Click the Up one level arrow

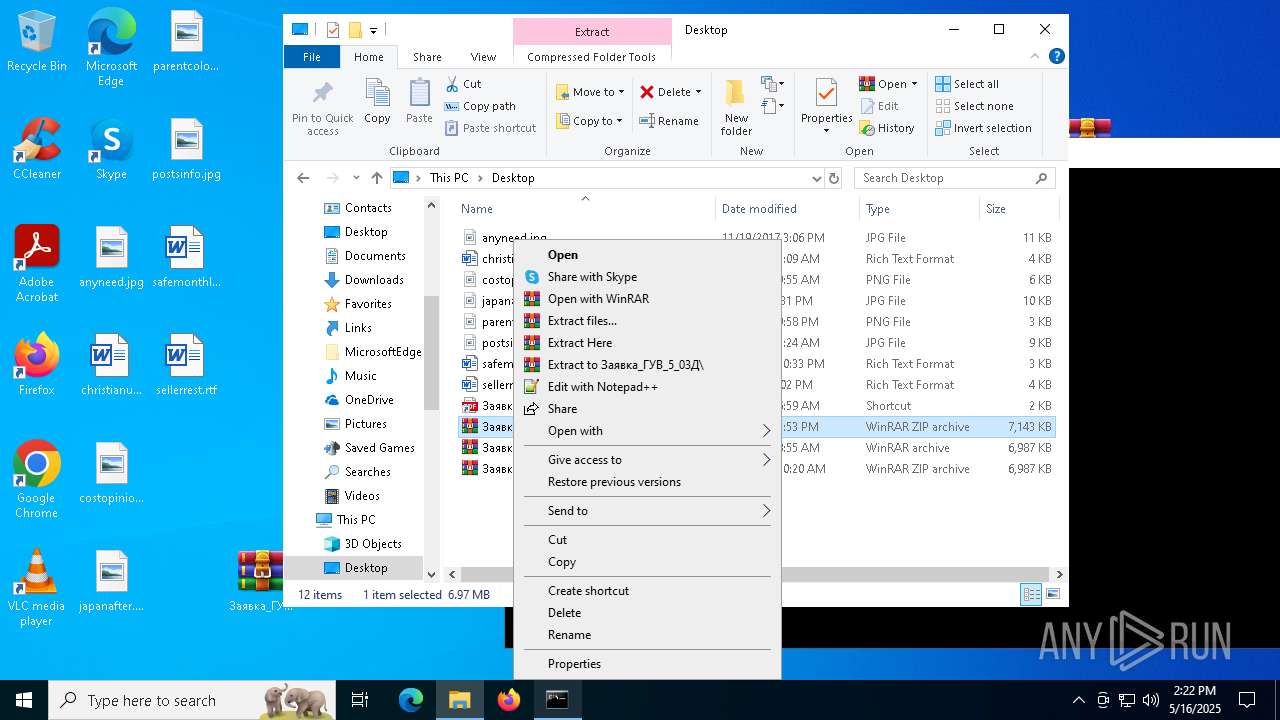point(376,178)
